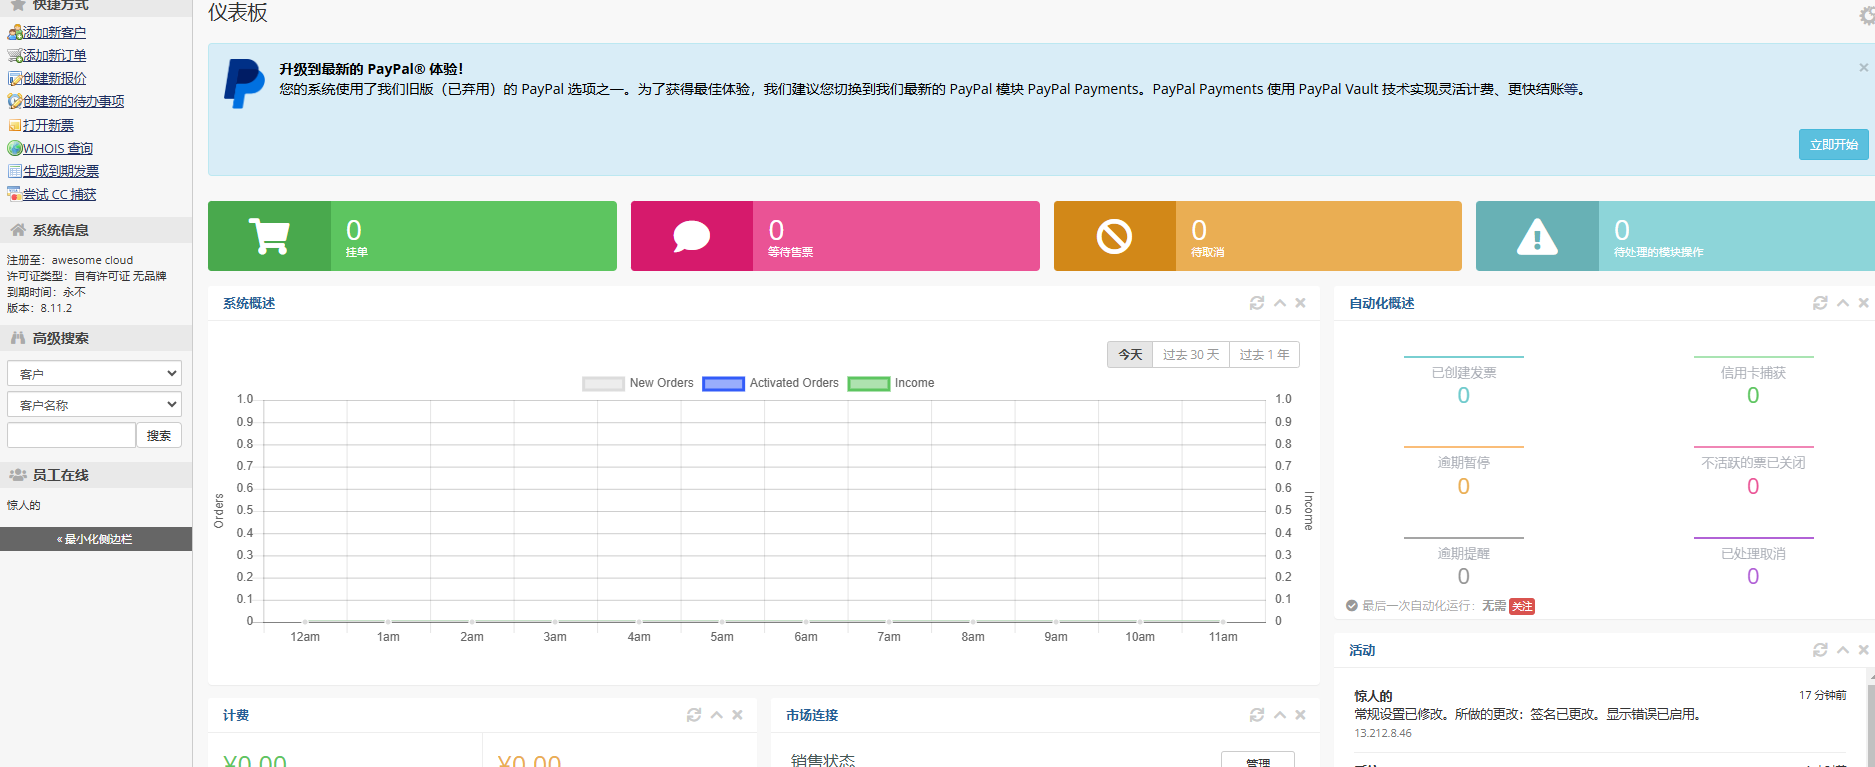
Task: Click the 逾期暂停 count
Action: [x=1463, y=487]
